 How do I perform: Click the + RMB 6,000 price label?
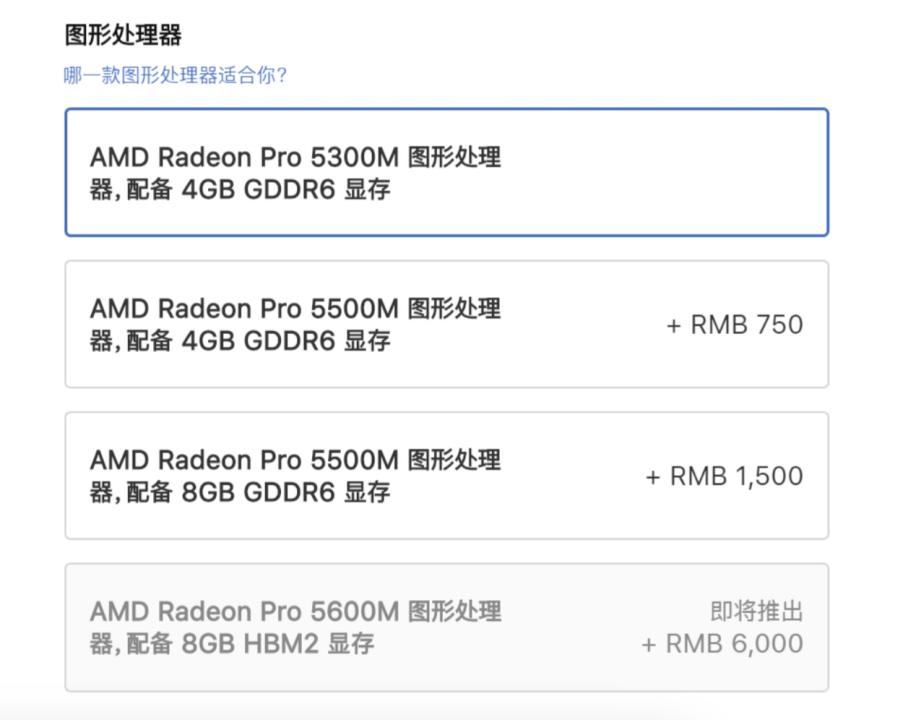pos(722,644)
